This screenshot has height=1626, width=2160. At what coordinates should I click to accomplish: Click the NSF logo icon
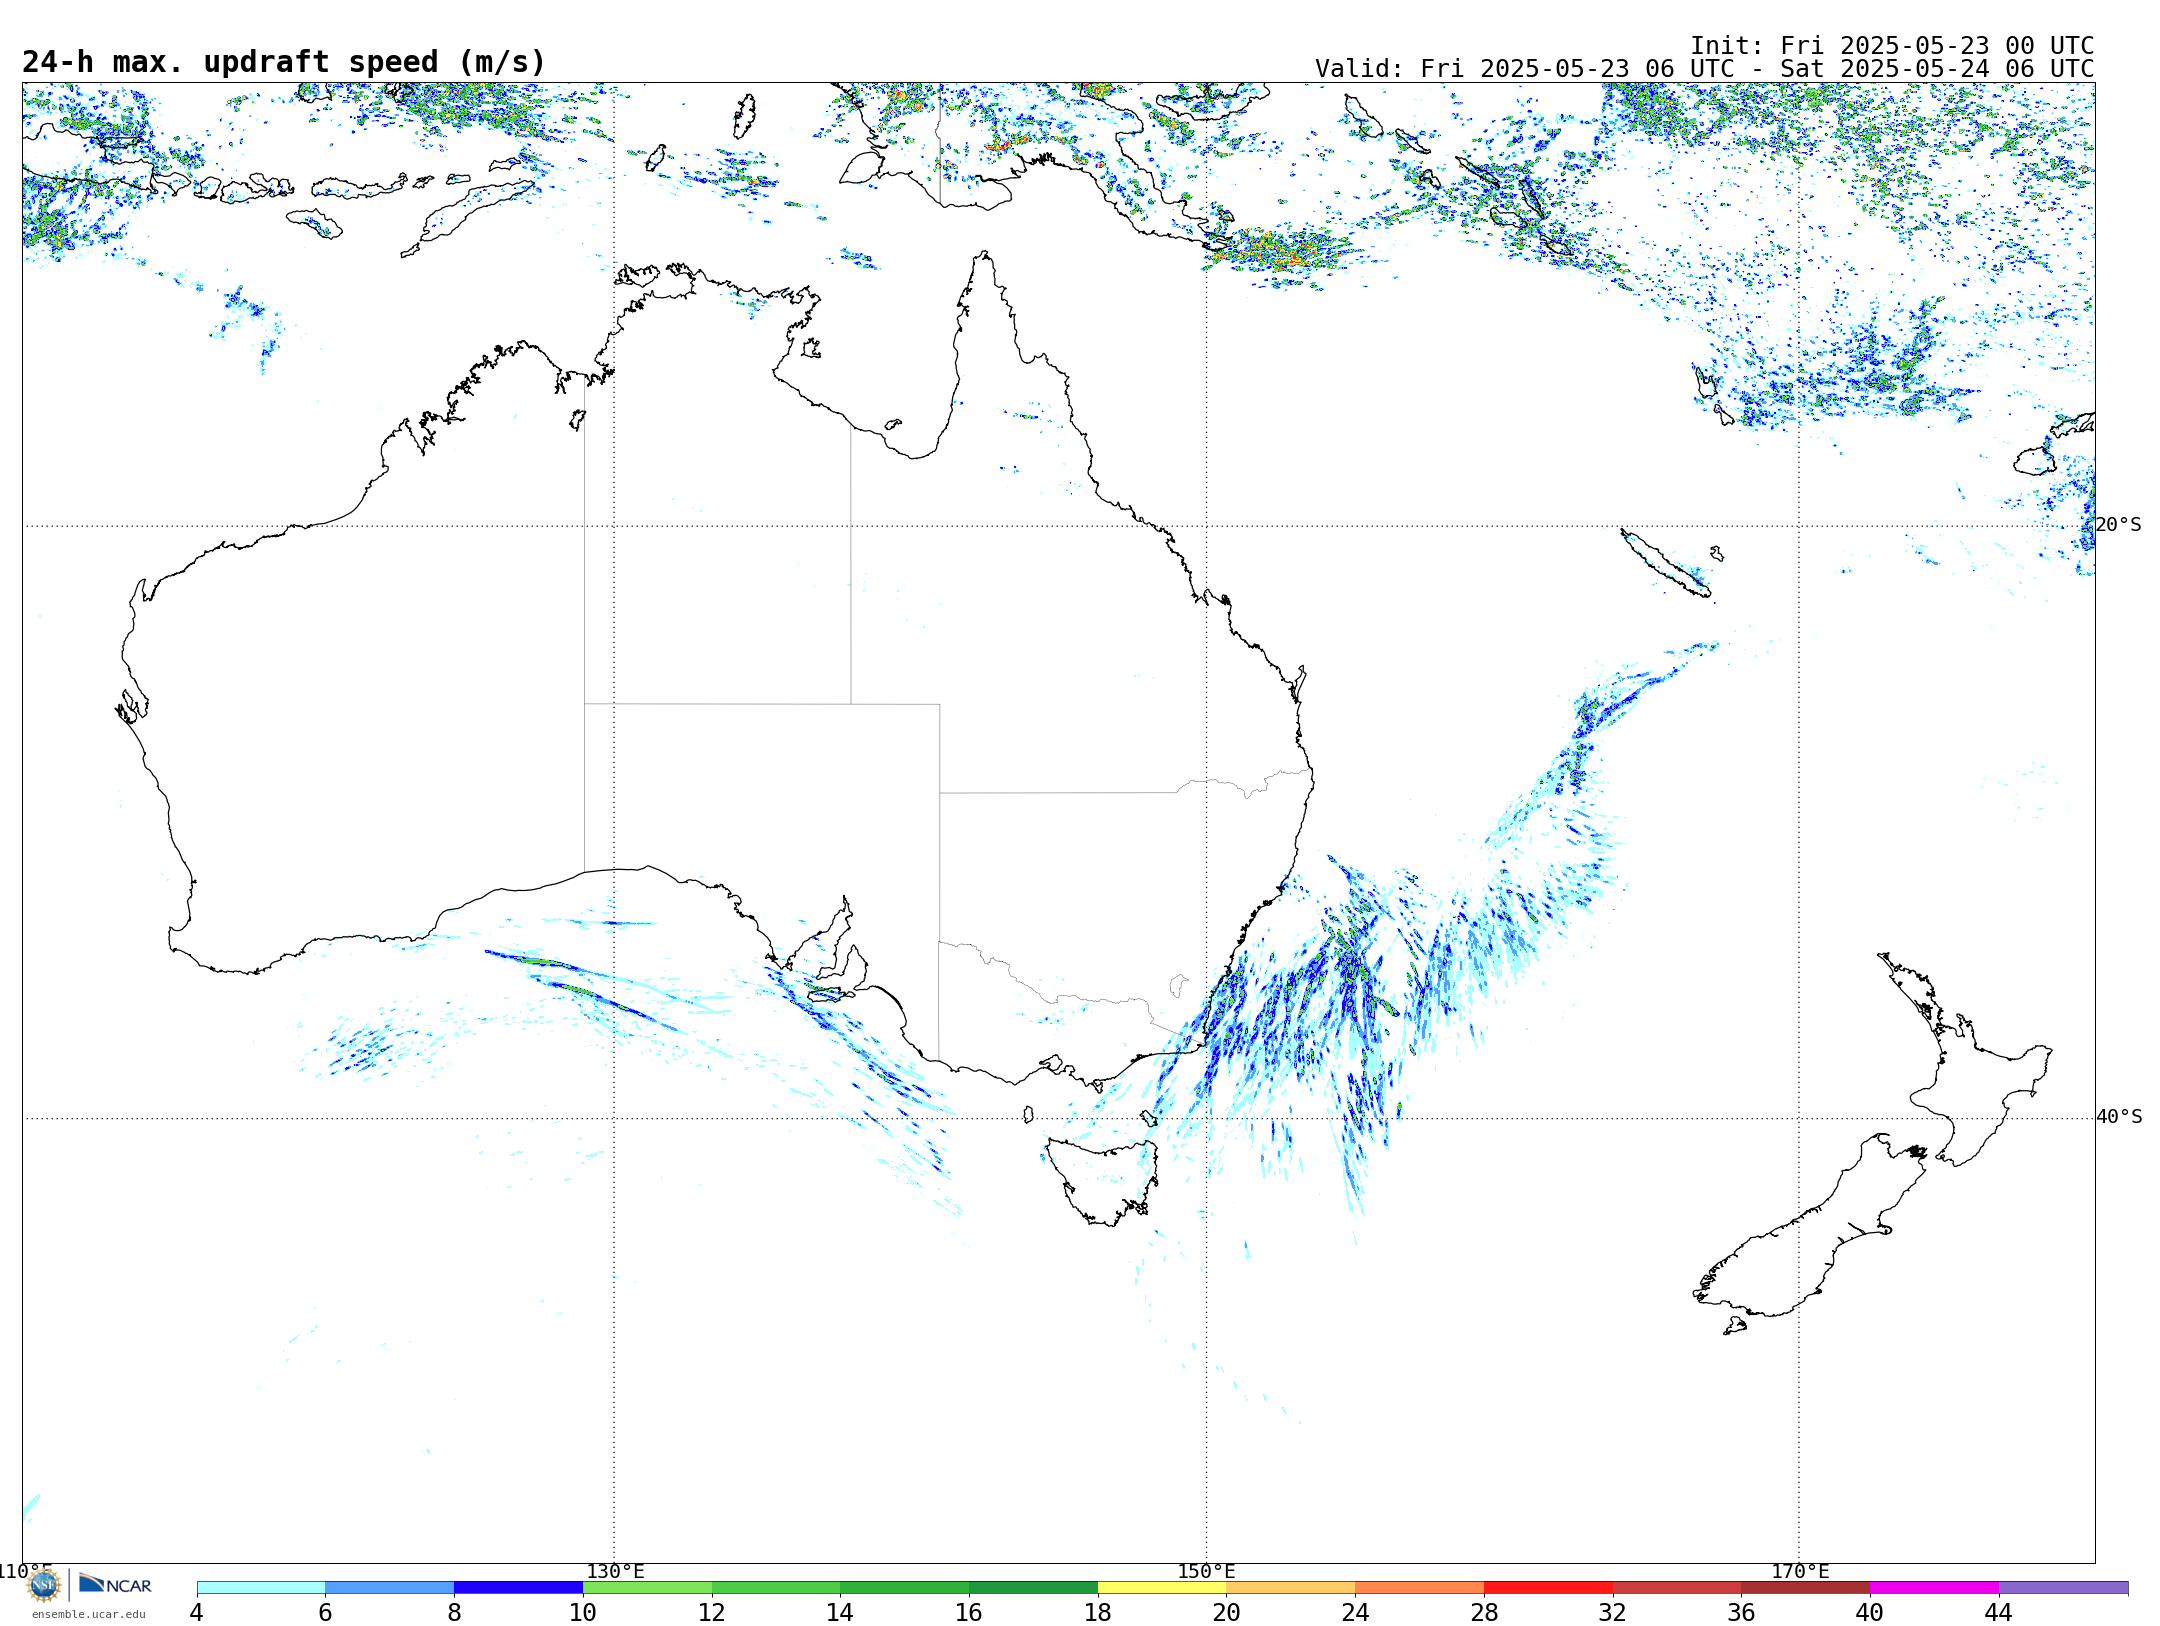[44, 1585]
